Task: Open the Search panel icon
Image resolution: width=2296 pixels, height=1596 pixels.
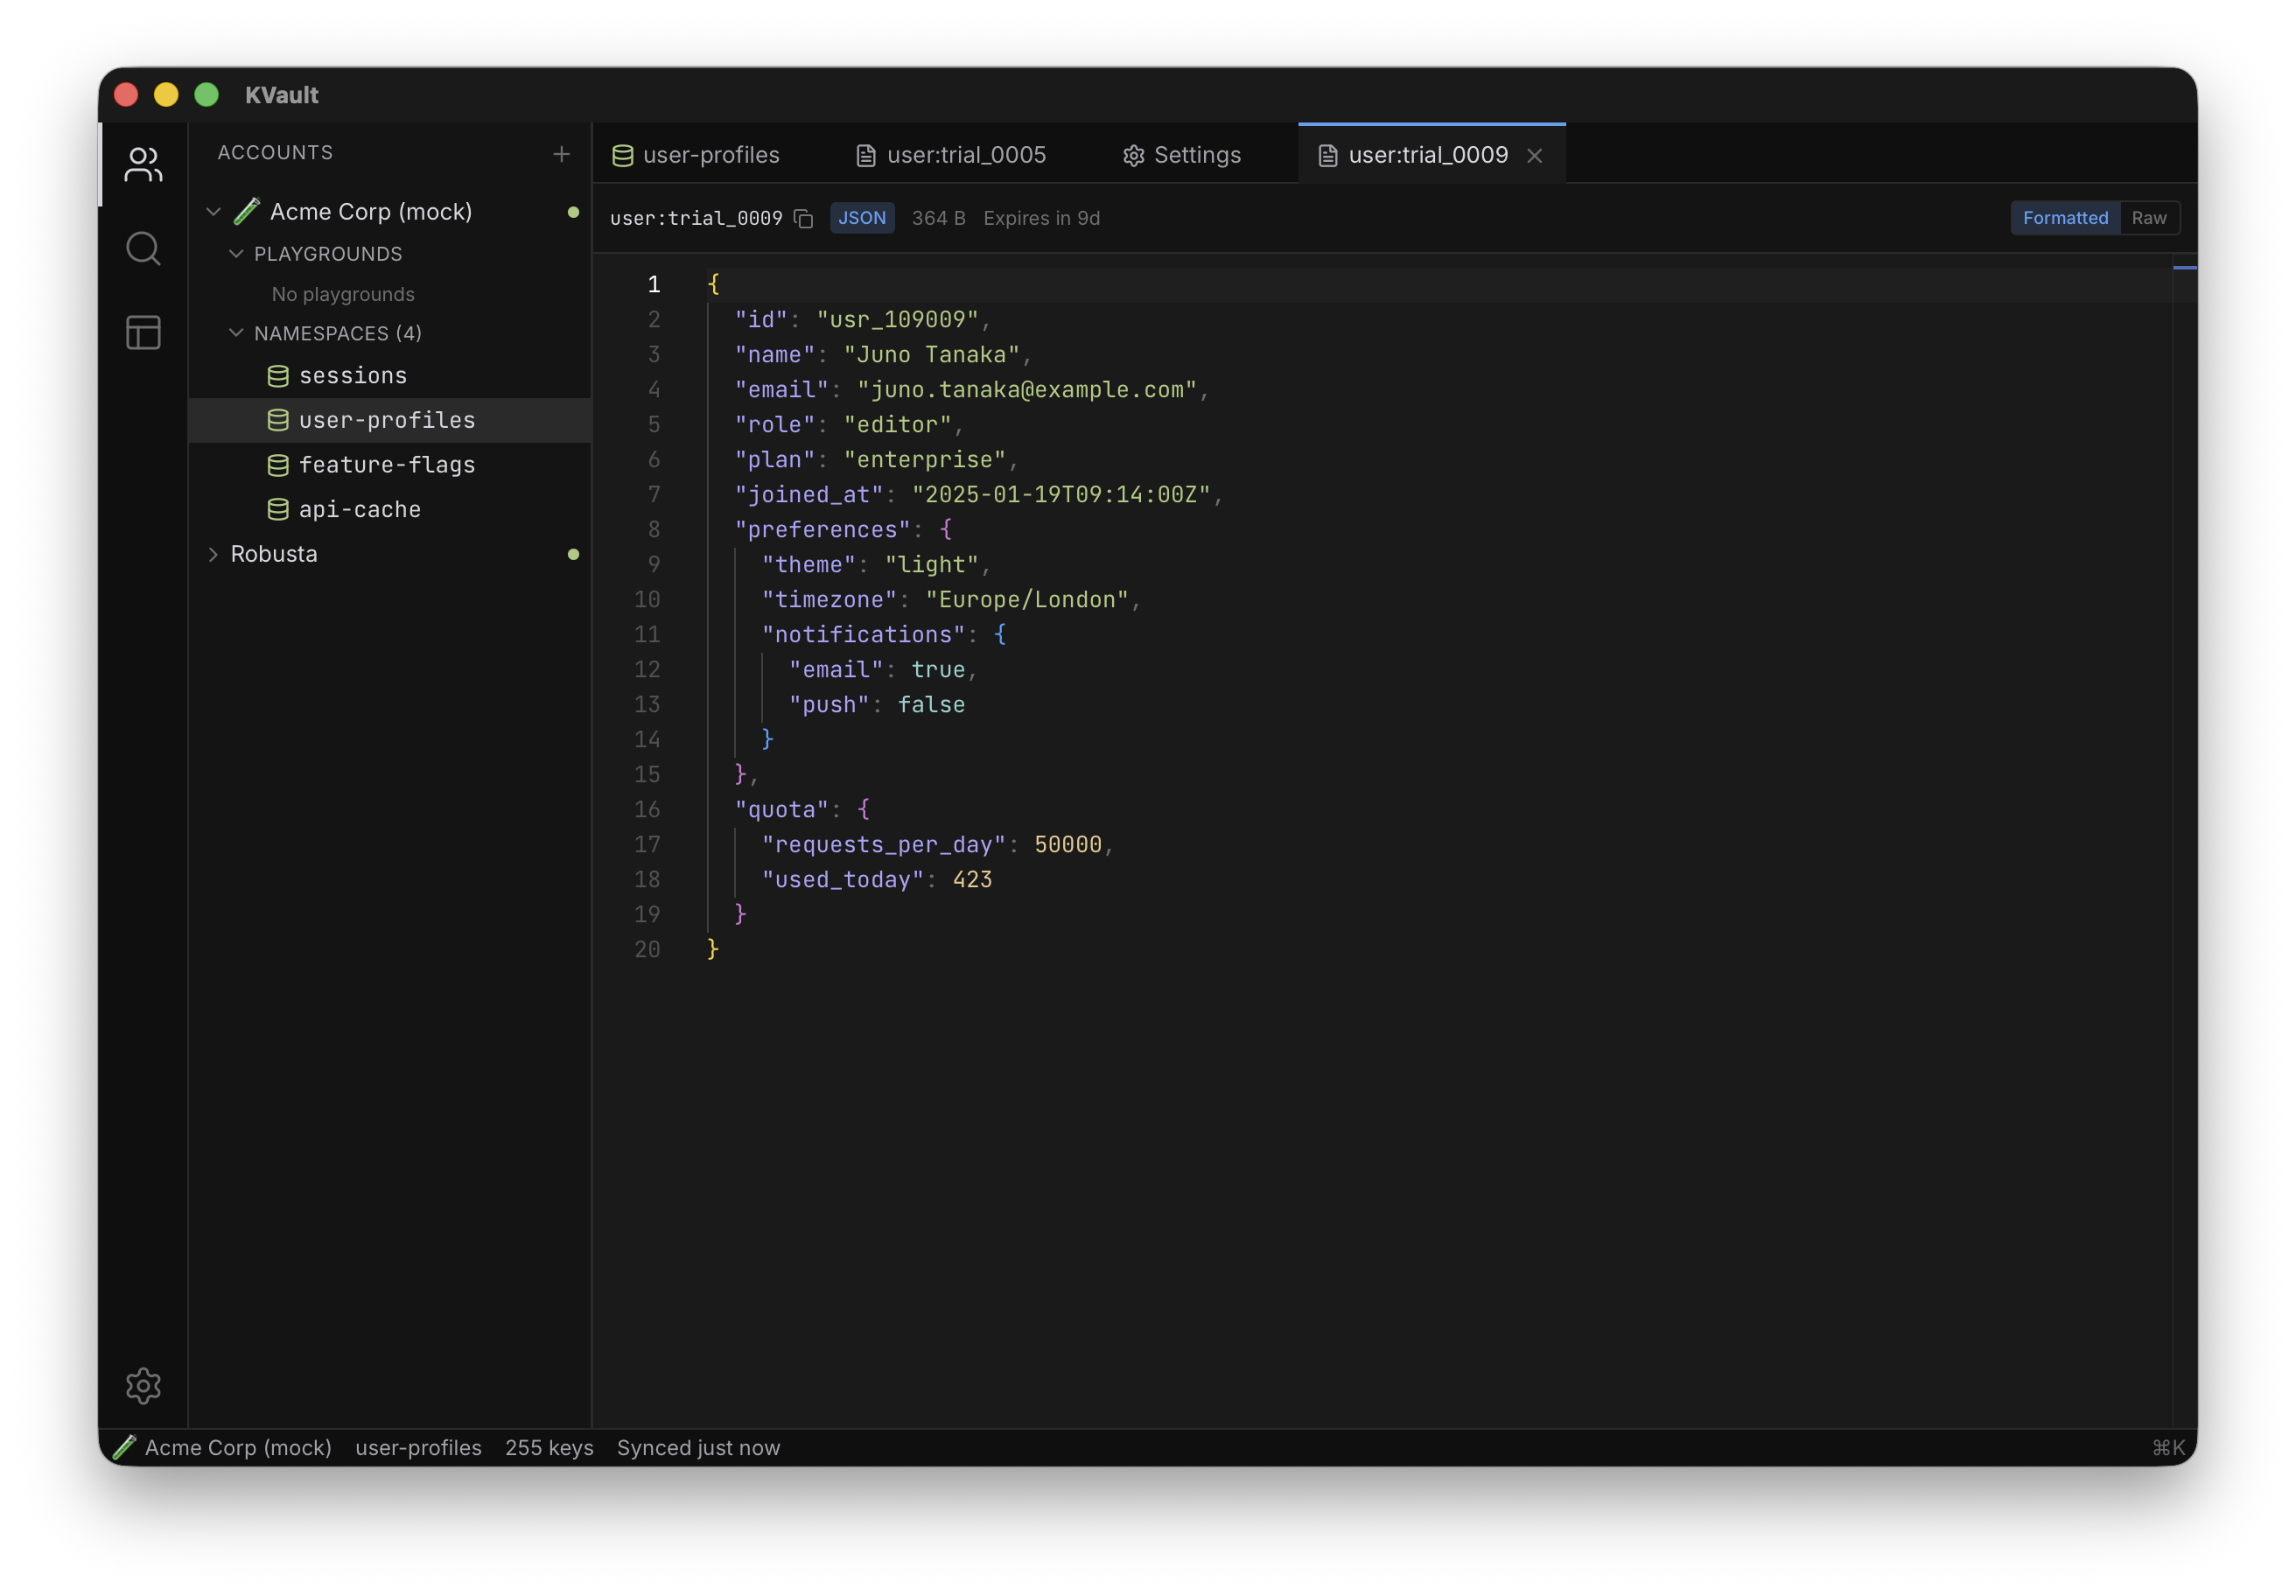Action: pos(143,248)
